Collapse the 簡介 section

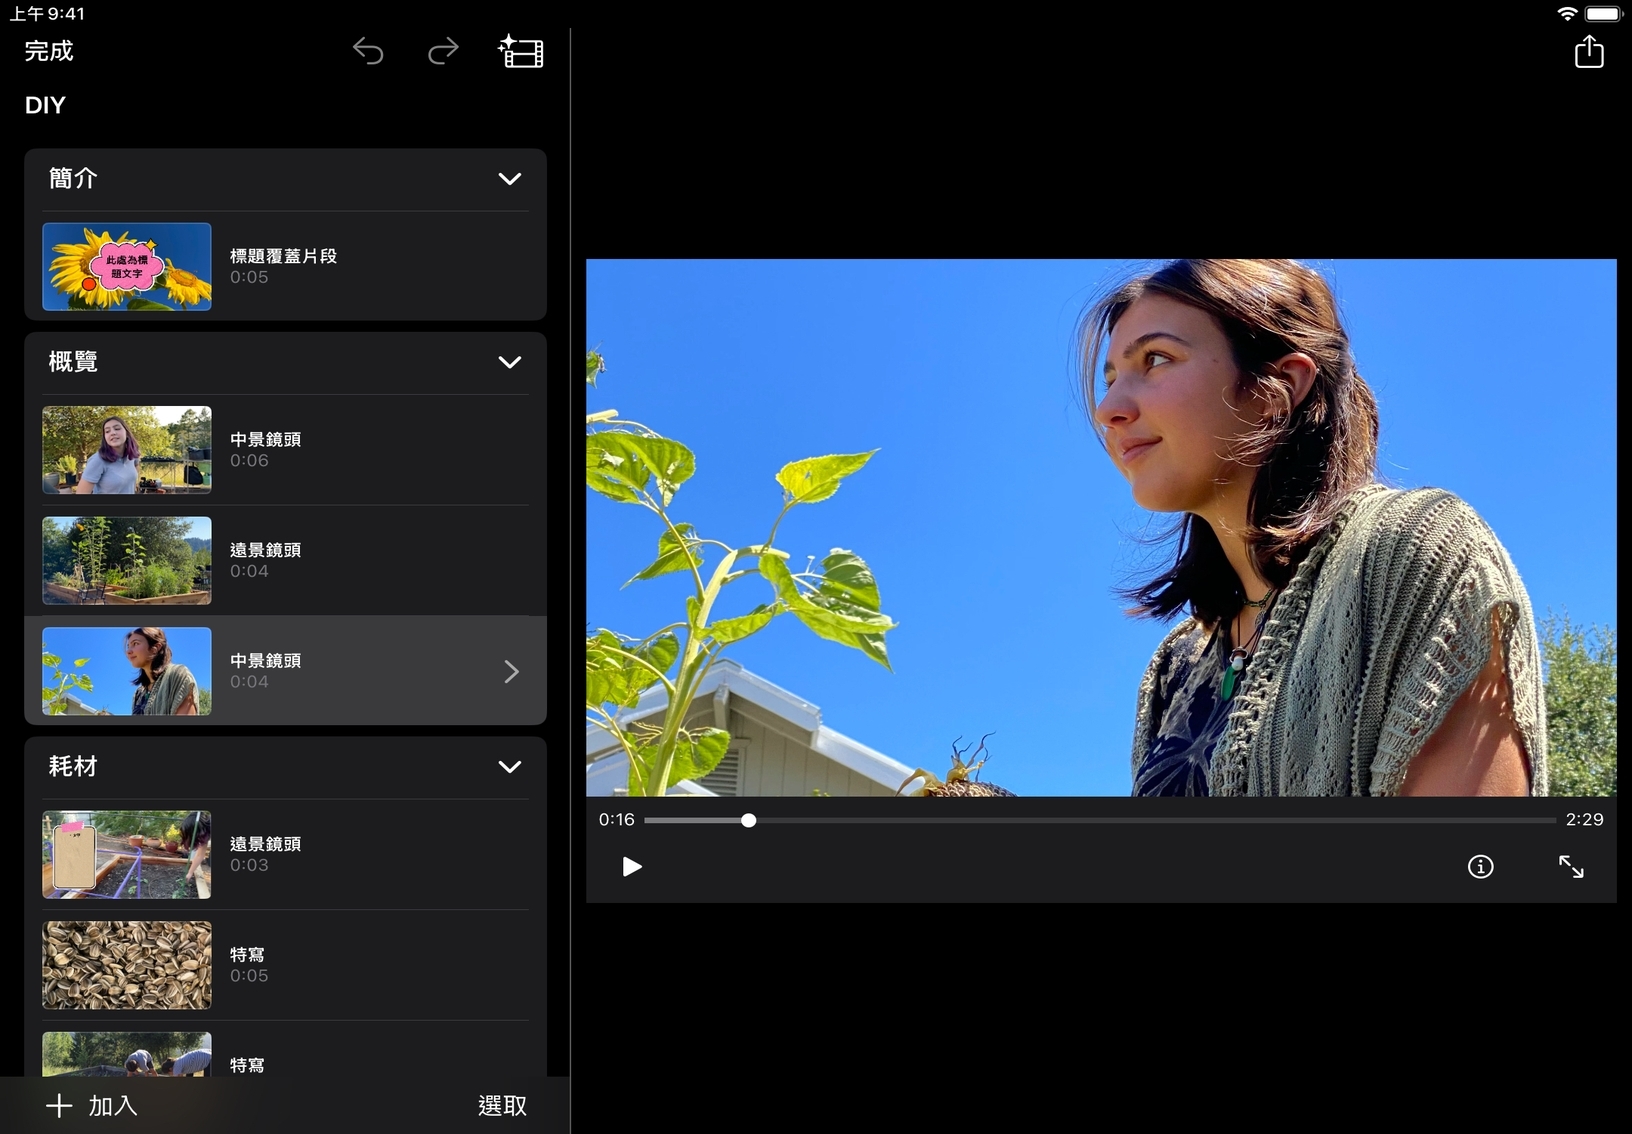[509, 179]
